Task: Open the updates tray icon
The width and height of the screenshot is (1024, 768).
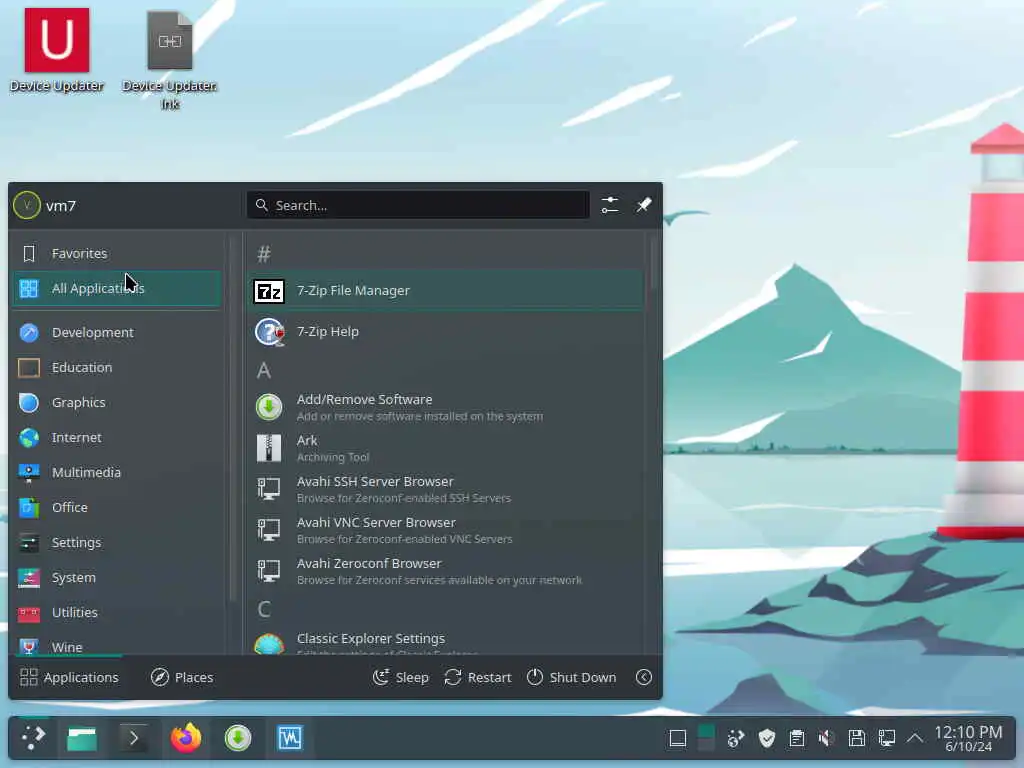Action: (x=736, y=739)
